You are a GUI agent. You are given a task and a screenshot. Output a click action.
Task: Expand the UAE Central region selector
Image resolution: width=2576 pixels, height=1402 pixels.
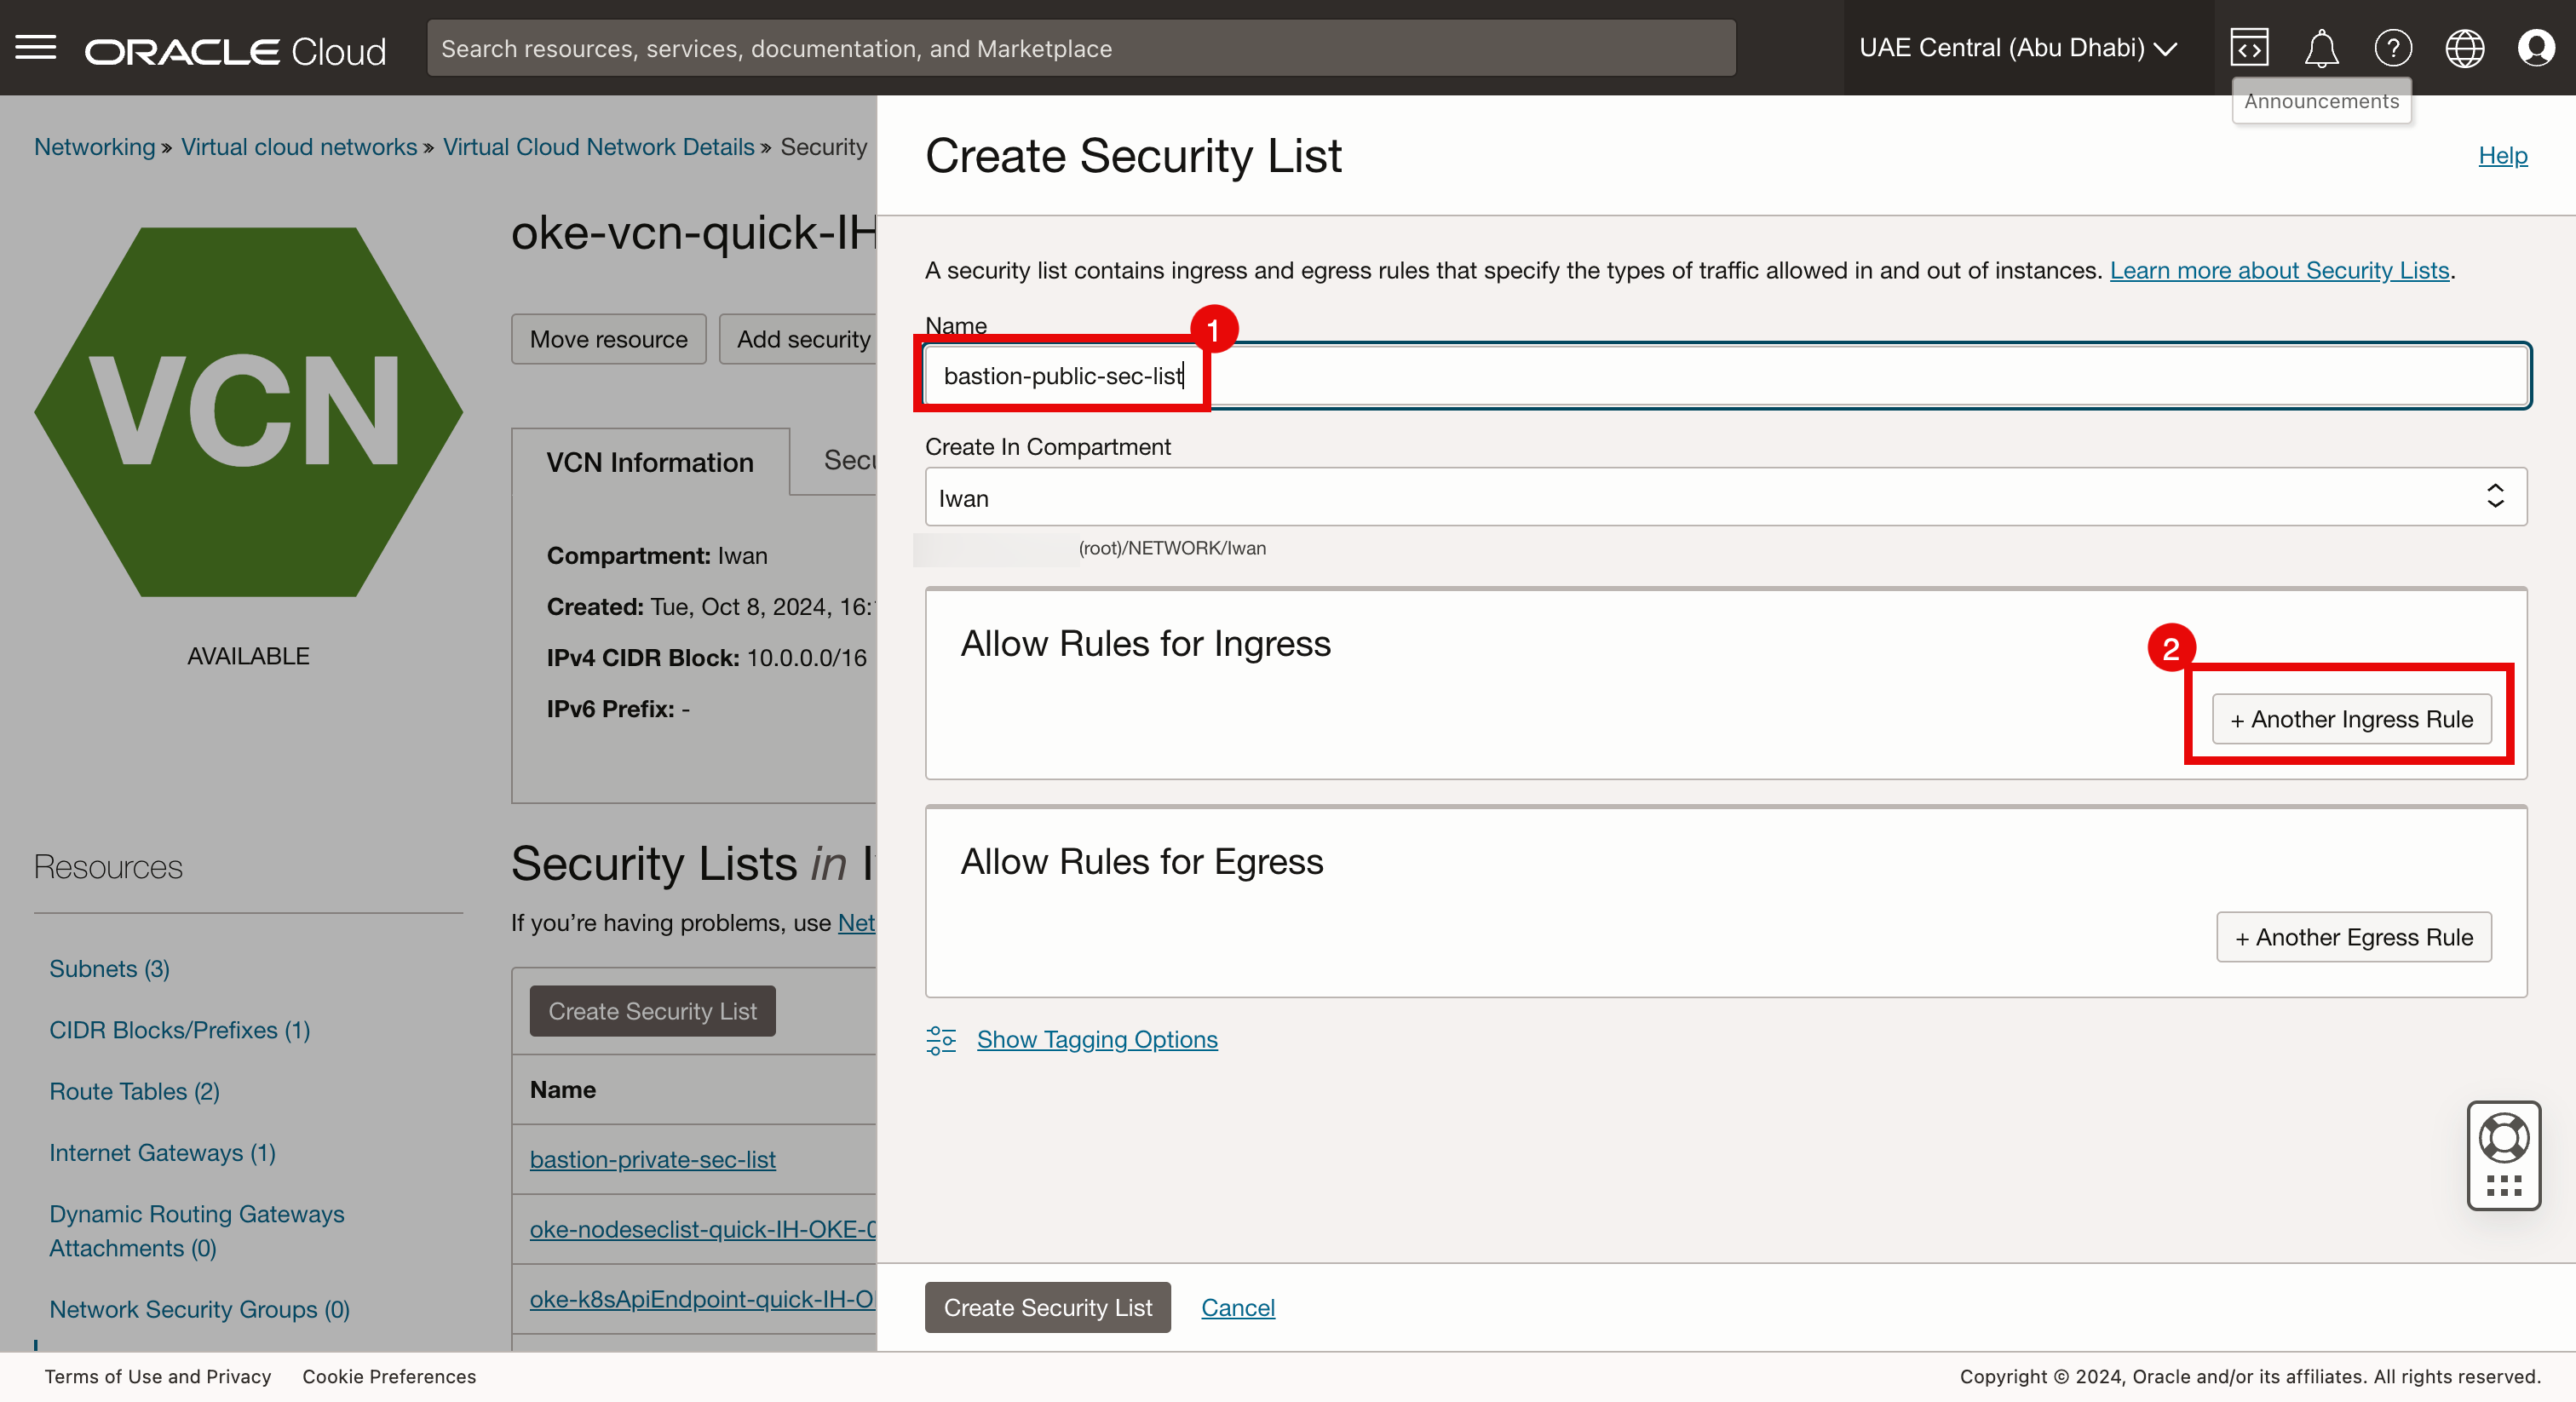[2018, 48]
